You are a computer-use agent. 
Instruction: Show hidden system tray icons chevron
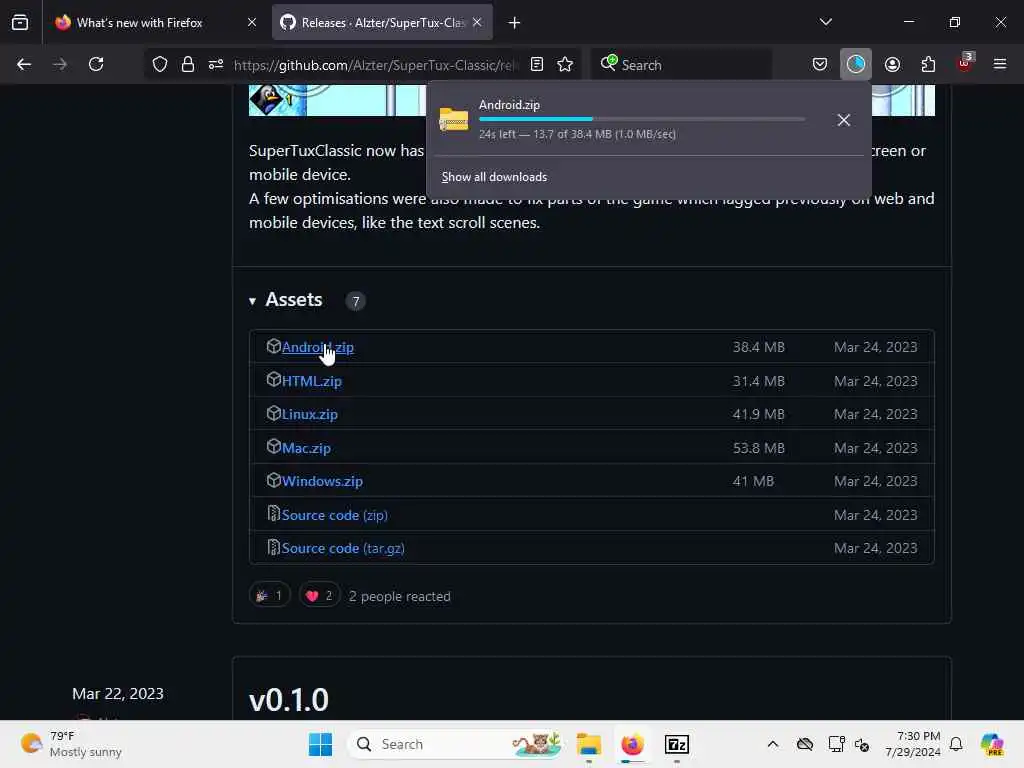773,744
